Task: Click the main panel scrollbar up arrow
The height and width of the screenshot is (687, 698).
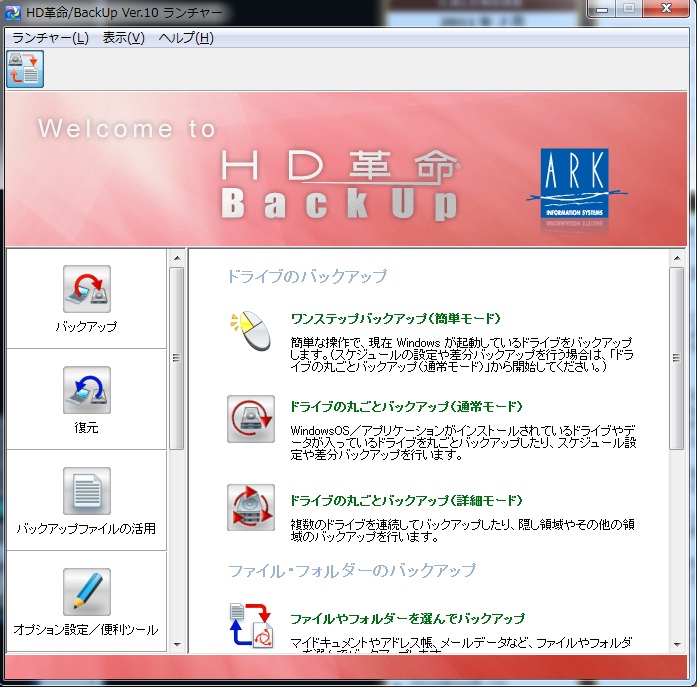Action: [x=677, y=258]
